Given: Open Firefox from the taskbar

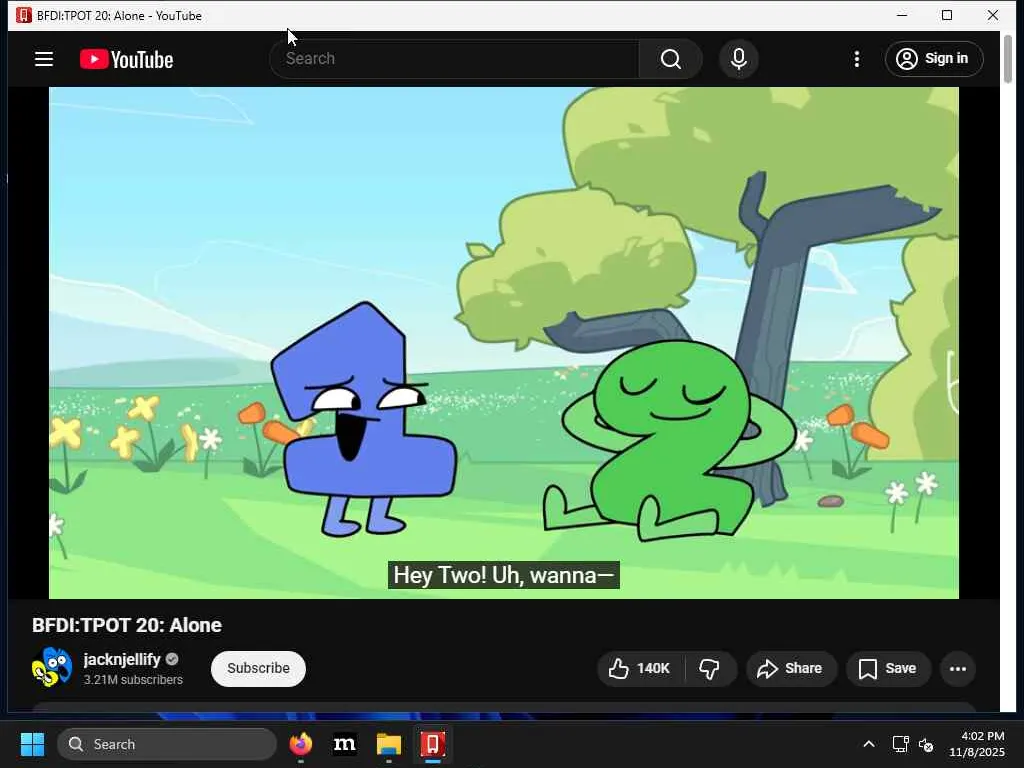Looking at the screenshot, I should pyautogui.click(x=300, y=744).
